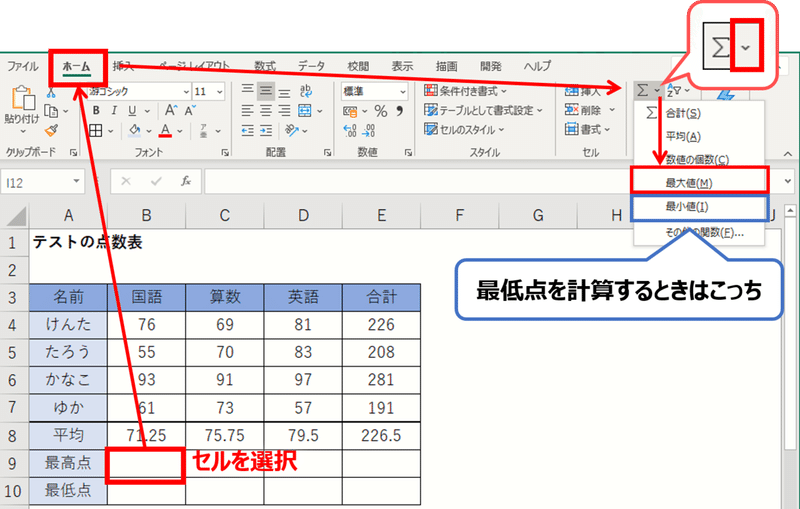This screenshot has height=509, width=800.
Task: Click the Increase Decimal icon
Action: pyautogui.click(x=350, y=131)
